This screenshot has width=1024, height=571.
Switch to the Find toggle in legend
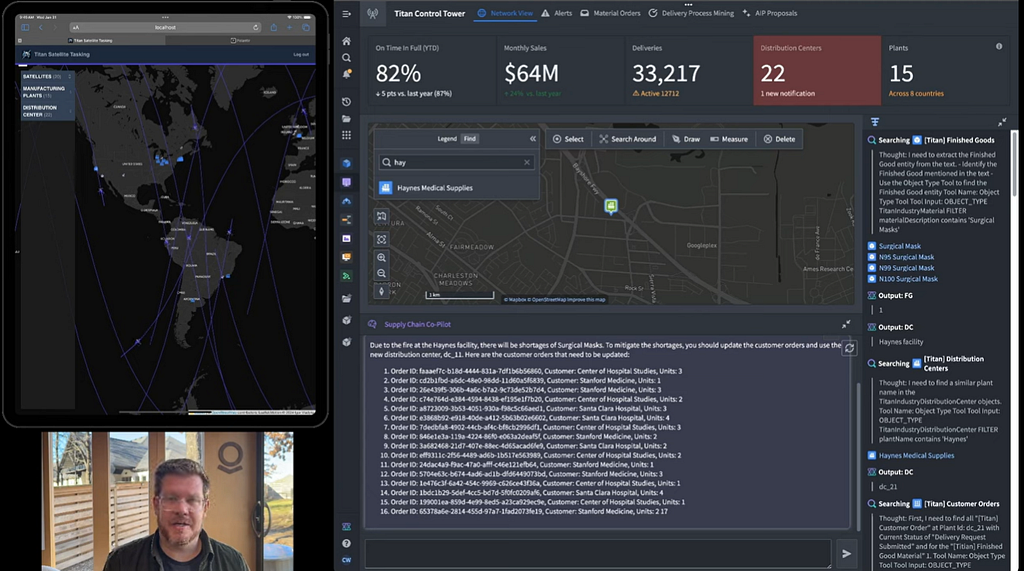tap(470, 139)
